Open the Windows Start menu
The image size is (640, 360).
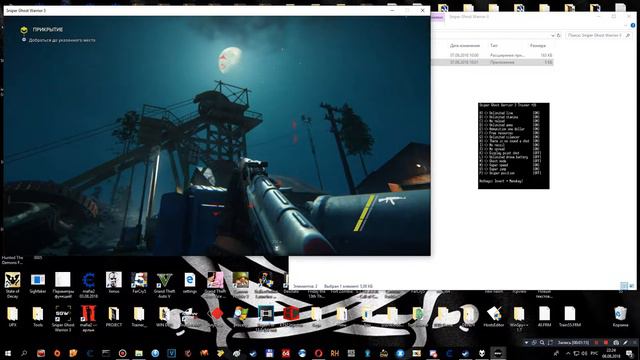point(7,353)
